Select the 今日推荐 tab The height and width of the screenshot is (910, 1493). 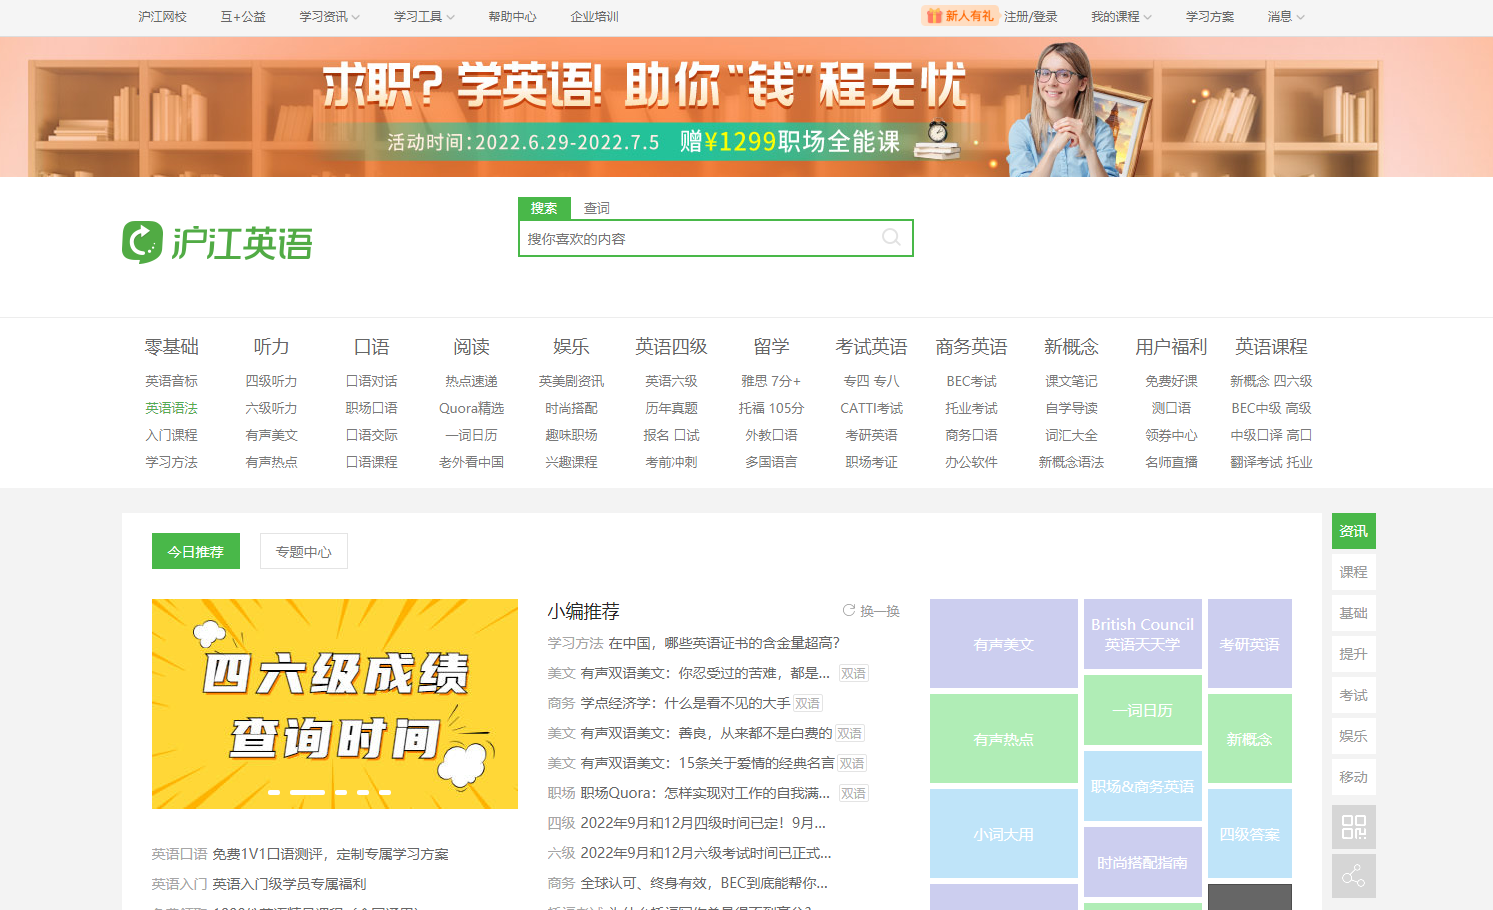pos(196,551)
